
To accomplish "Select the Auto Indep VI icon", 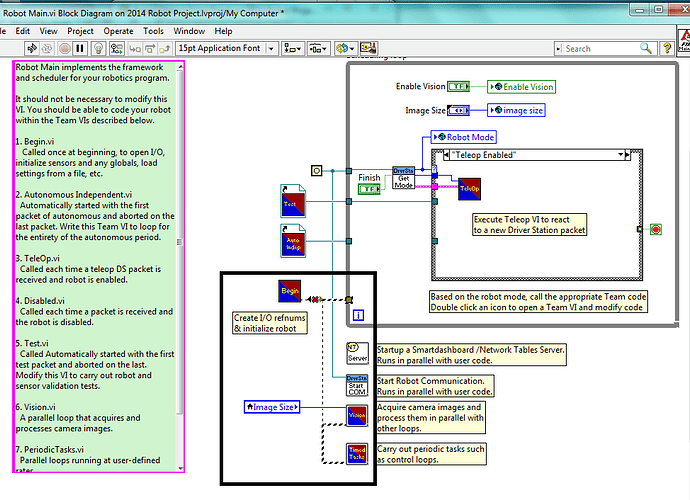I will tap(293, 241).
